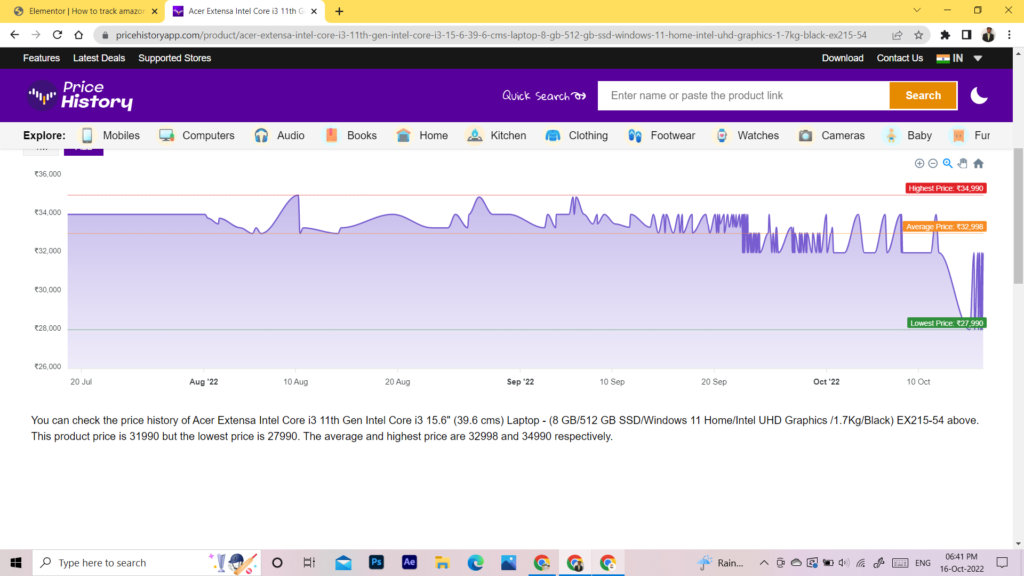Close the Acer Extensa browser tab

(x=314, y=11)
